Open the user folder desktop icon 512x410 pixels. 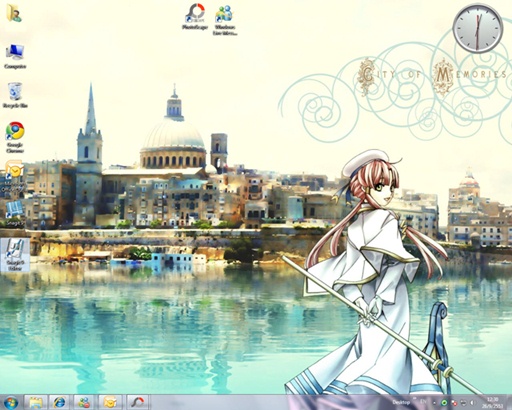tap(13, 13)
